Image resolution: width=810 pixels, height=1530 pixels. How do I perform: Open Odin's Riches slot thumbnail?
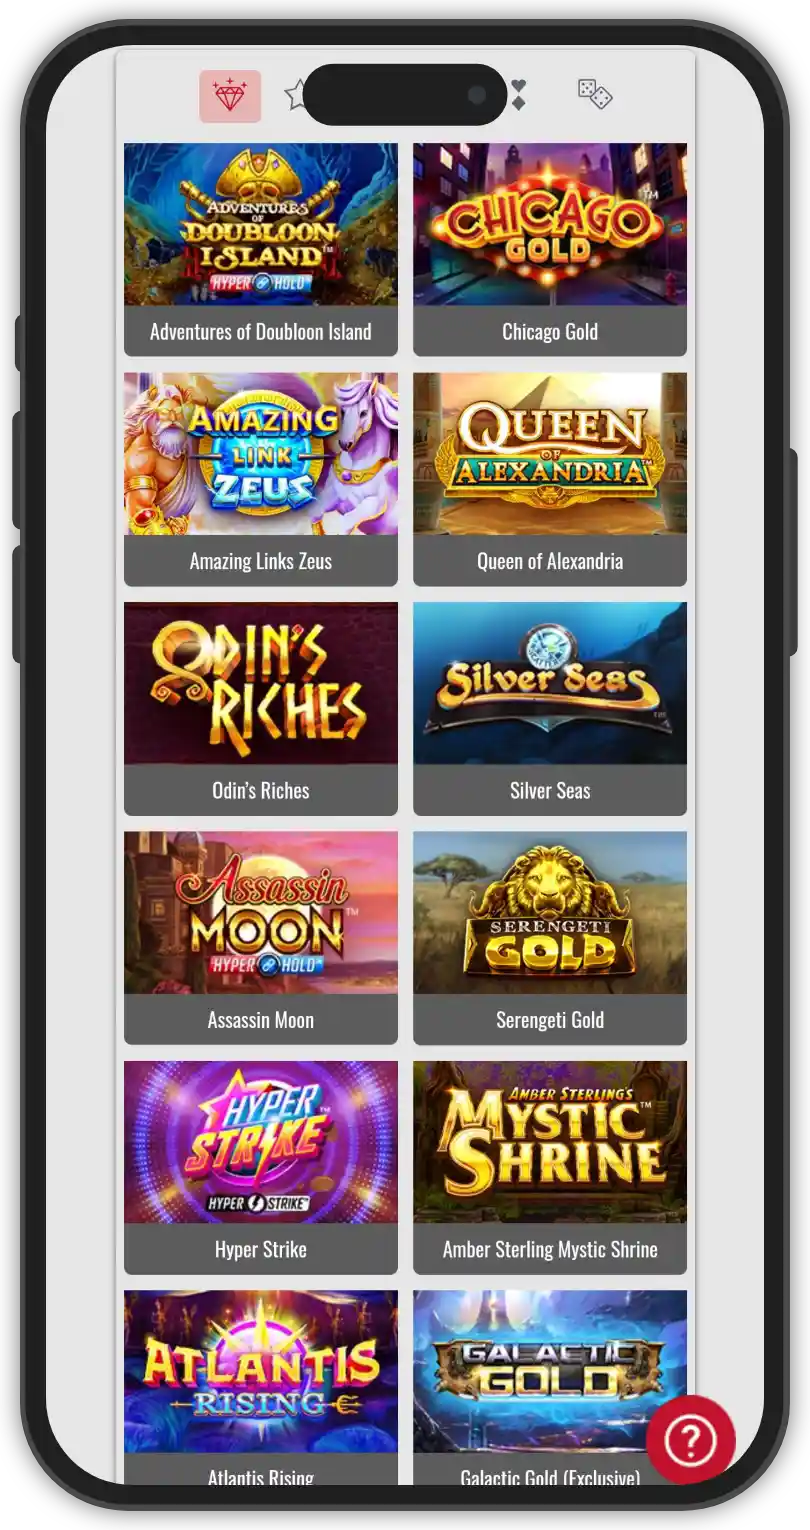261,683
